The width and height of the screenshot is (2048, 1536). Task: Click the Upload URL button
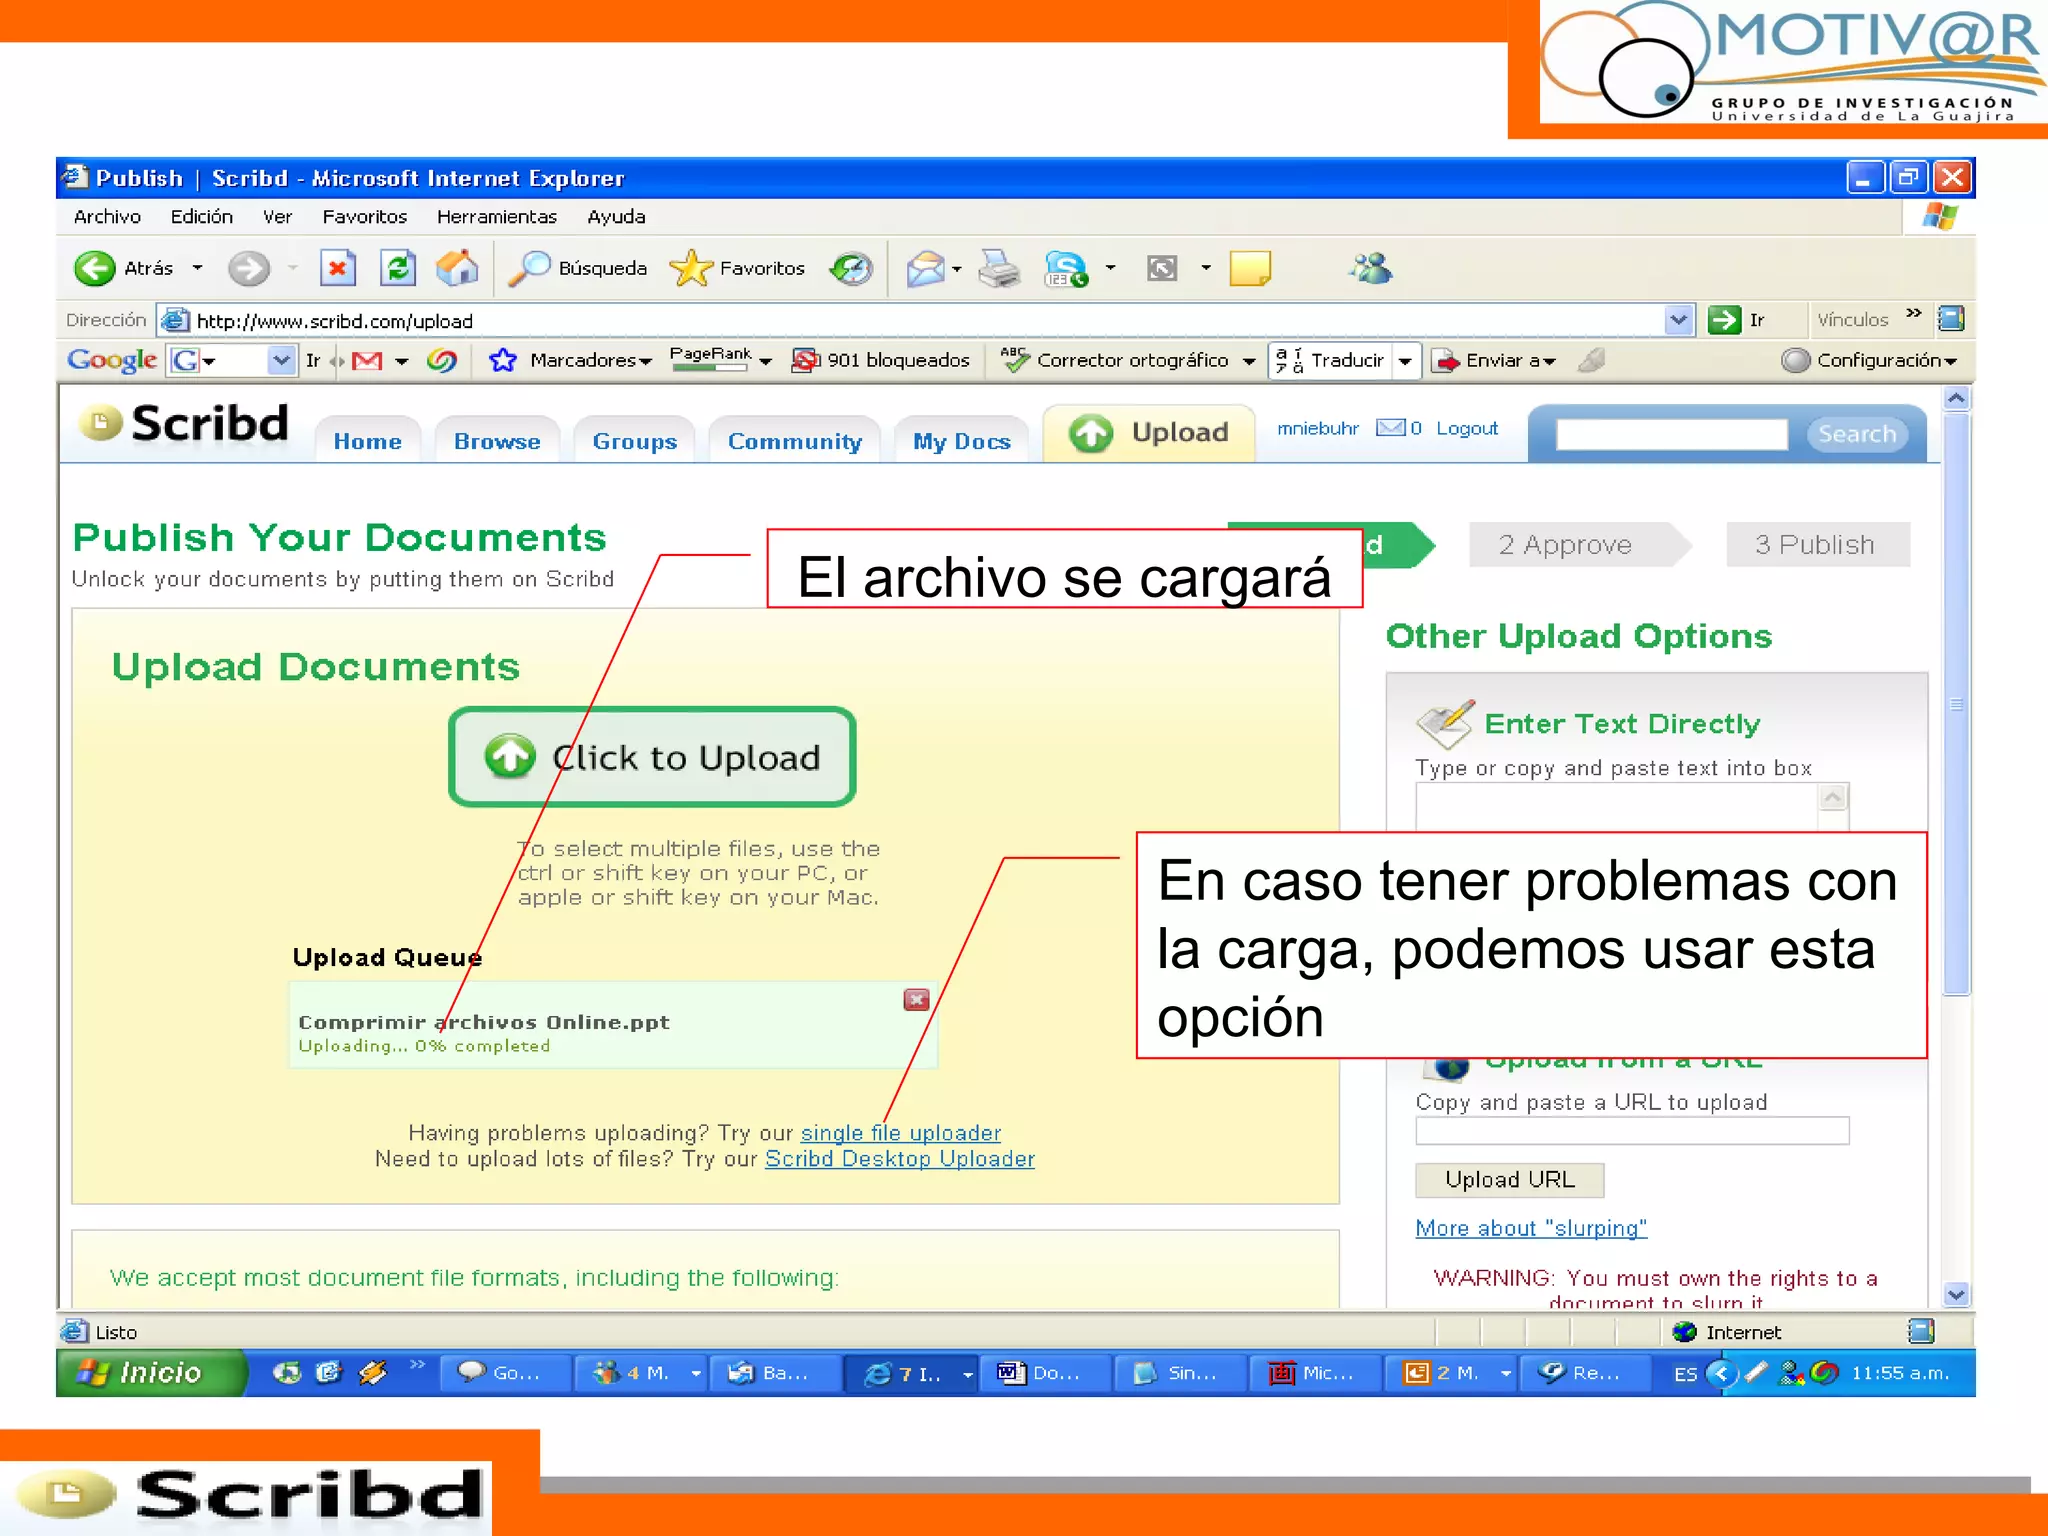tap(1509, 1179)
